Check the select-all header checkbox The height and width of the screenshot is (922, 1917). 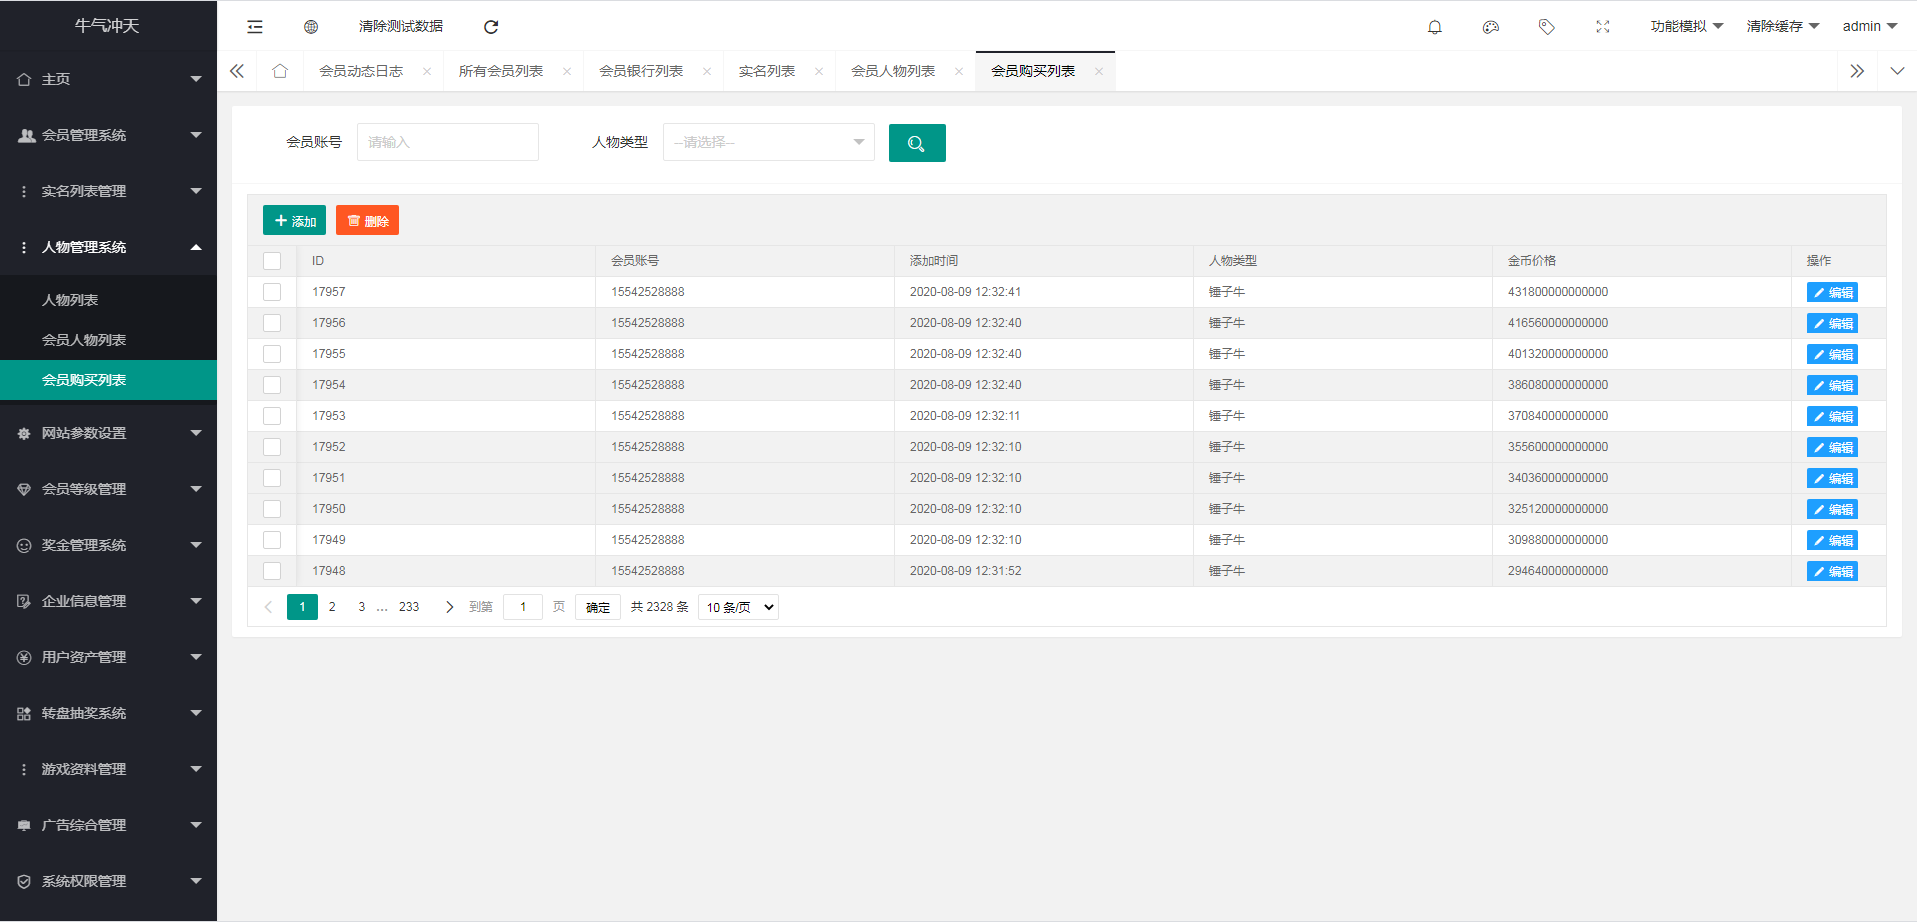272,261
